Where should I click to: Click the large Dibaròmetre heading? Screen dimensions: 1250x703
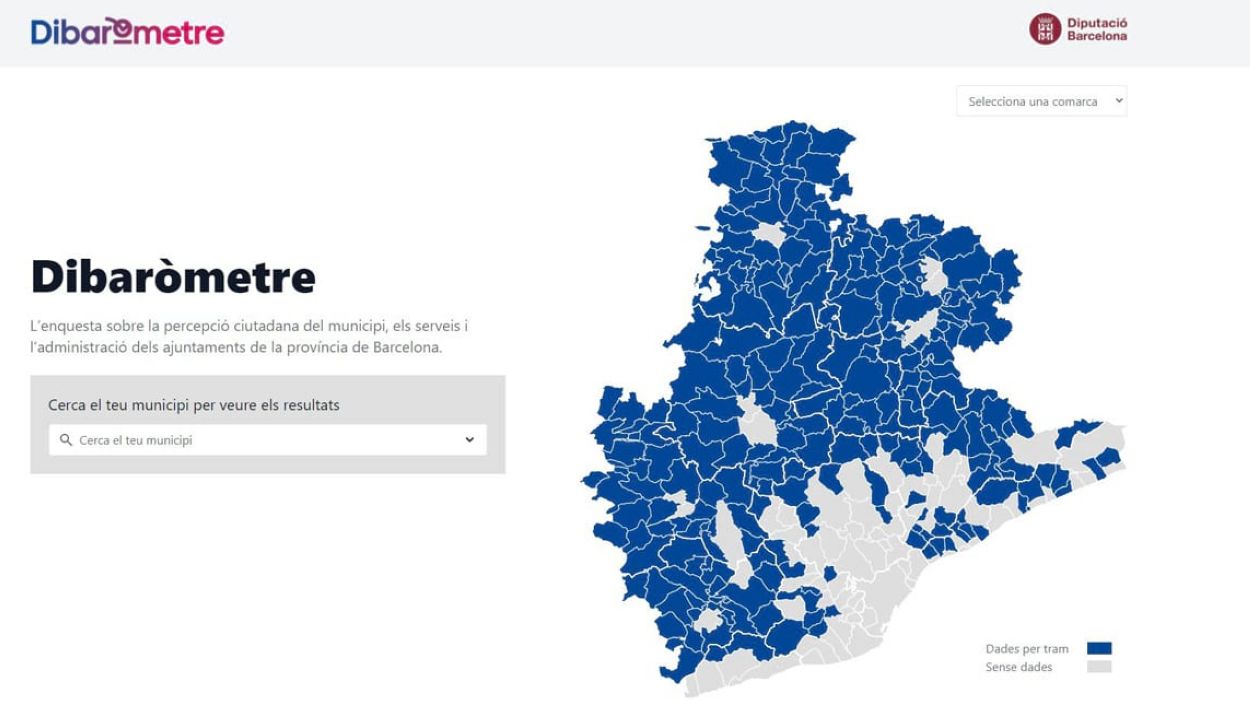tap(173, 277)
